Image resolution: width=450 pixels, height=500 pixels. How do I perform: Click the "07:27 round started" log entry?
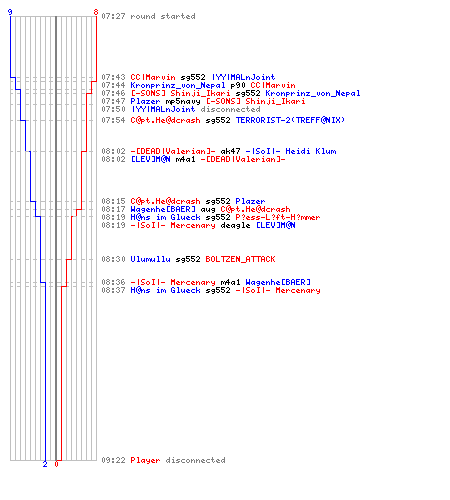(x=148, y=16)
